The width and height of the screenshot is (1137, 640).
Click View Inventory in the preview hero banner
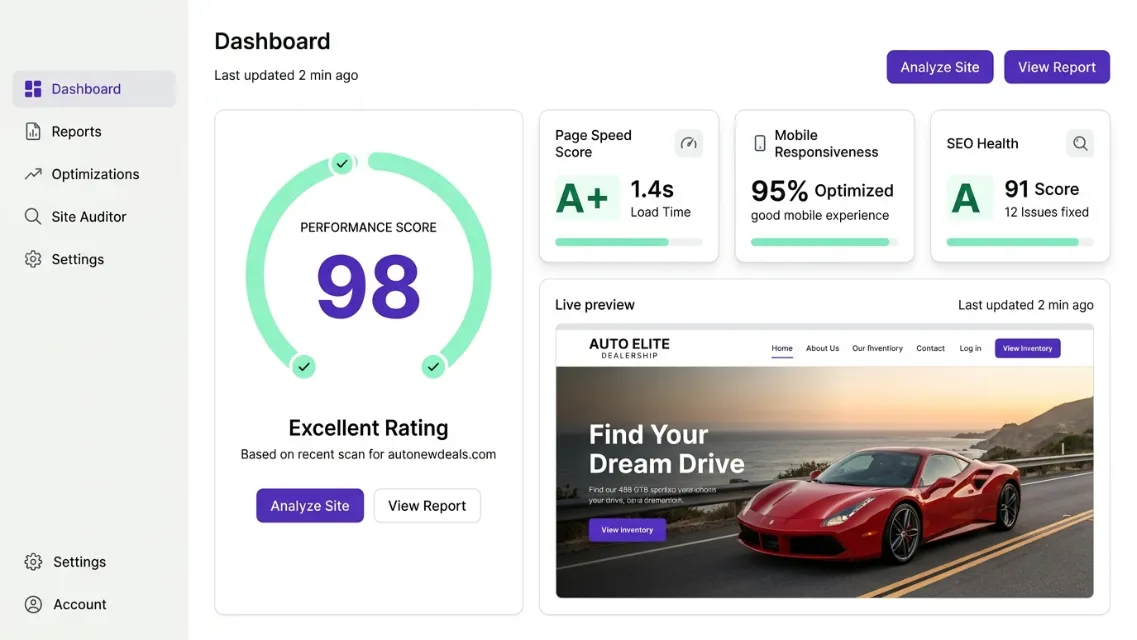(x=627, y=530)
